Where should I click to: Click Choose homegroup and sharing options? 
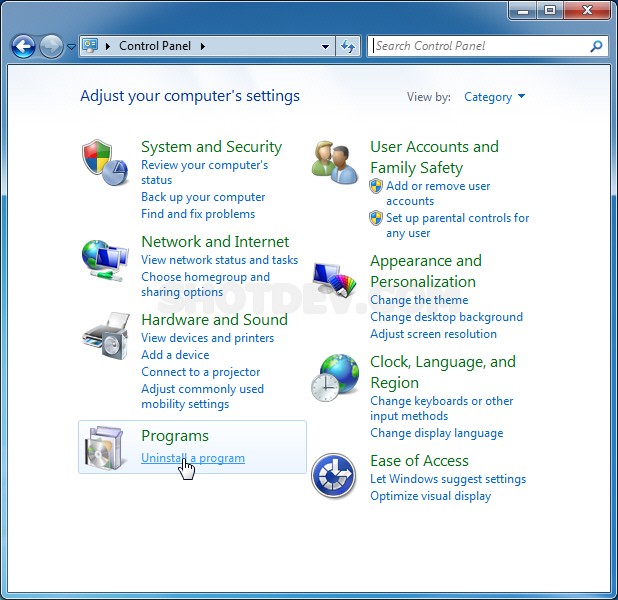[x=205, y=284]
